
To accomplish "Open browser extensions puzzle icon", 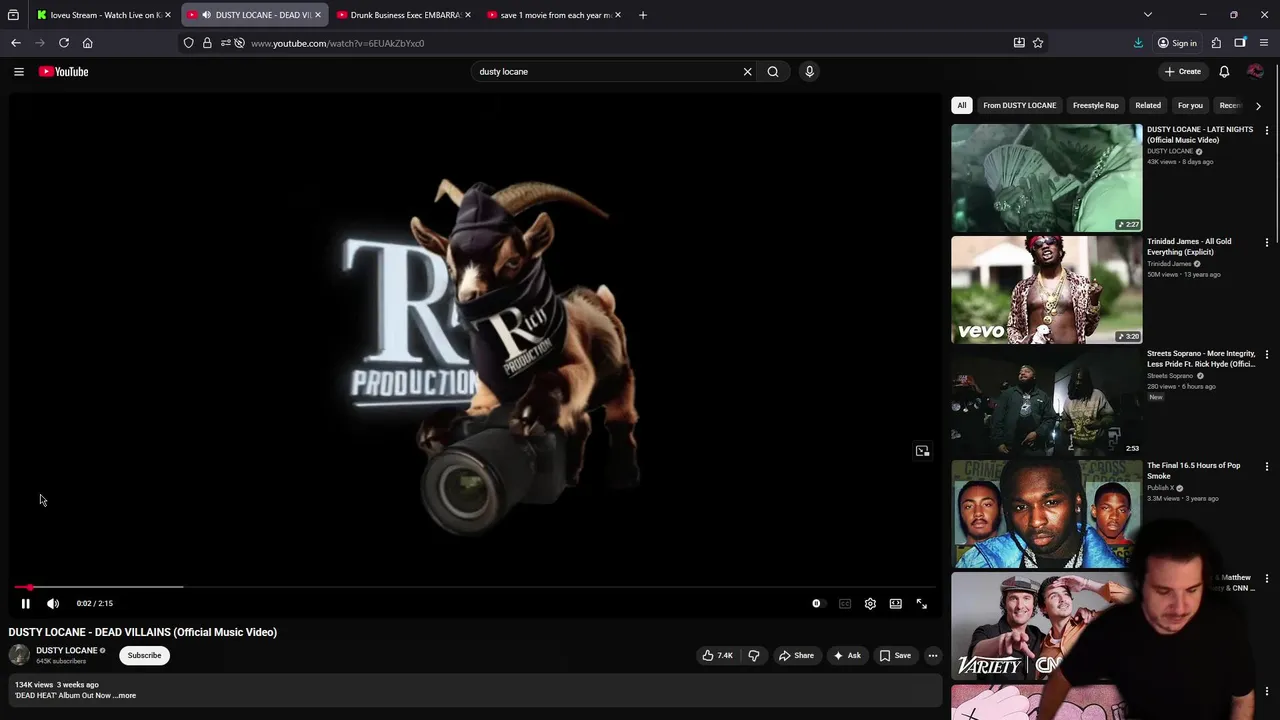I will [1216, 43].
